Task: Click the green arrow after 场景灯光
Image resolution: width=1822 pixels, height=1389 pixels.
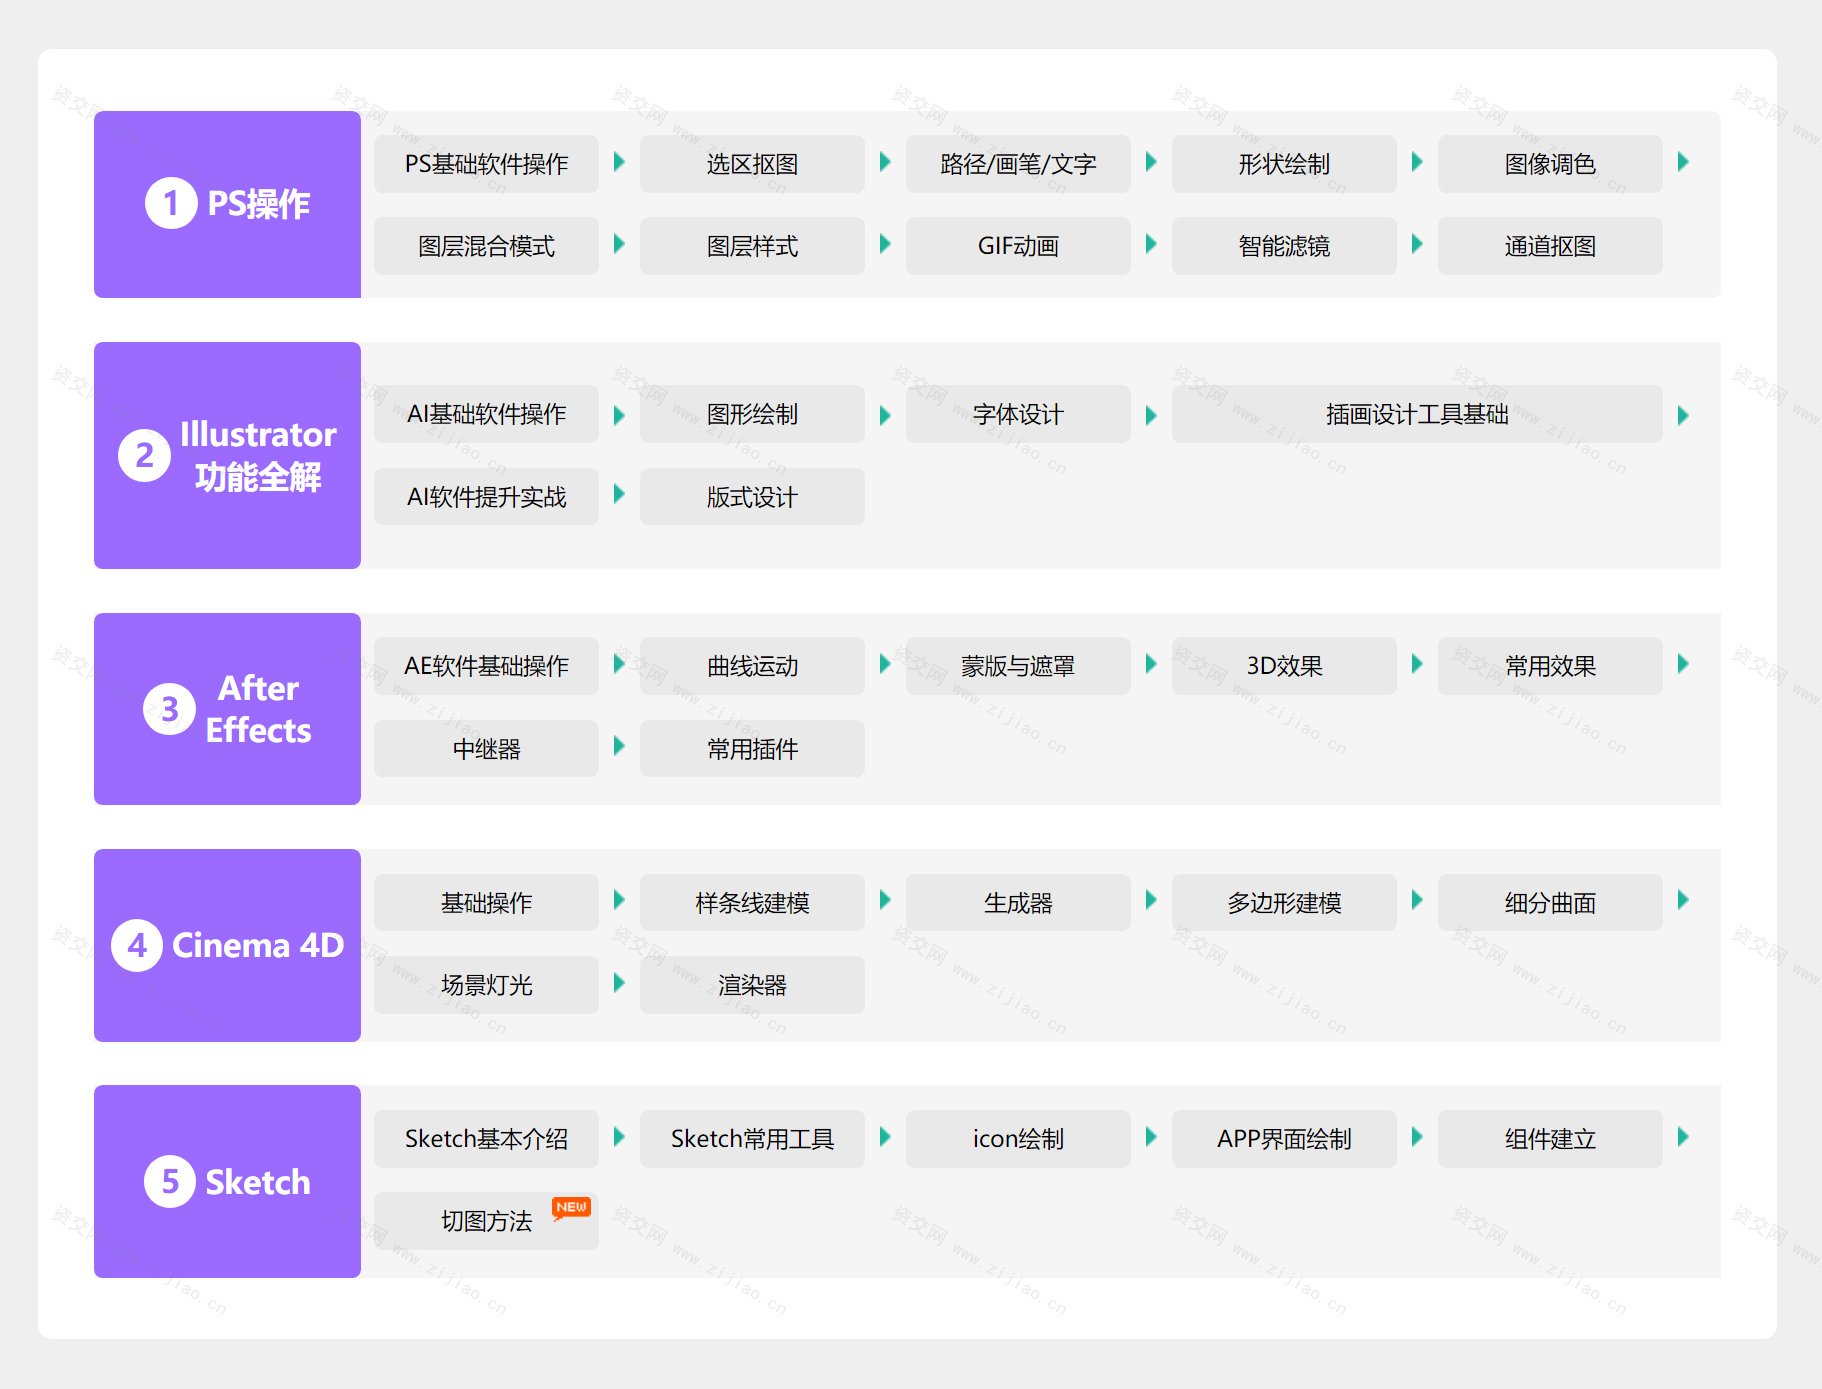Action: (x=619, y=983)
